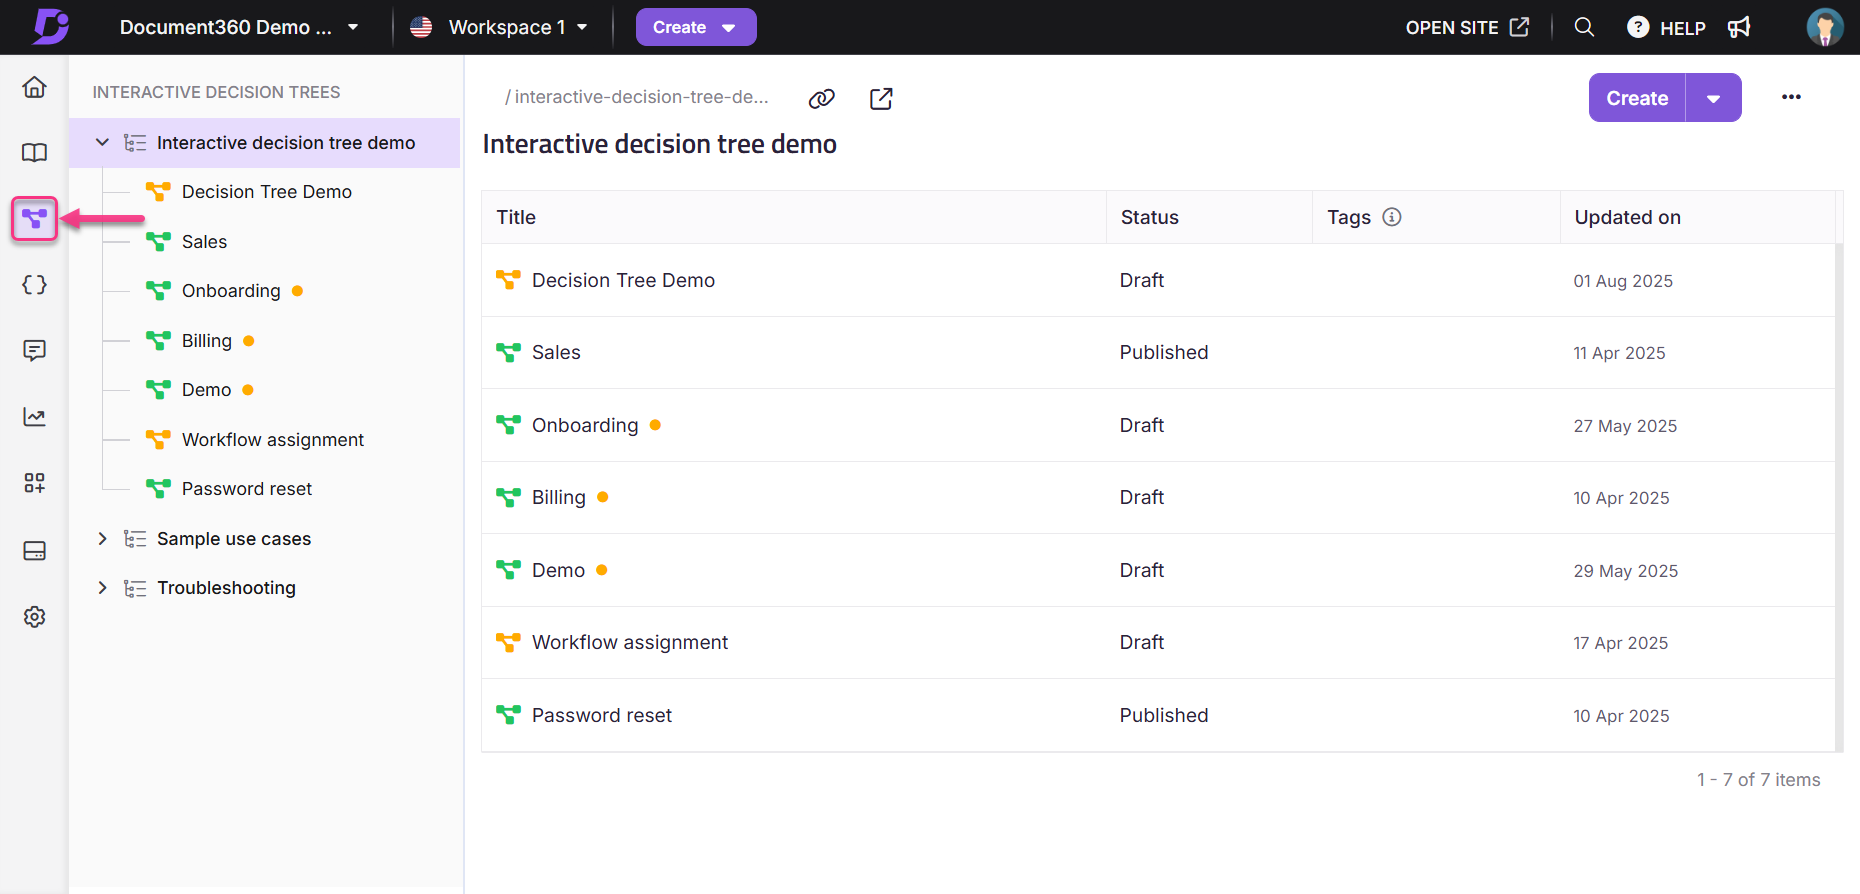
Task: Click the Draft status for Workflow assignment
Action: pos(1142,642)
